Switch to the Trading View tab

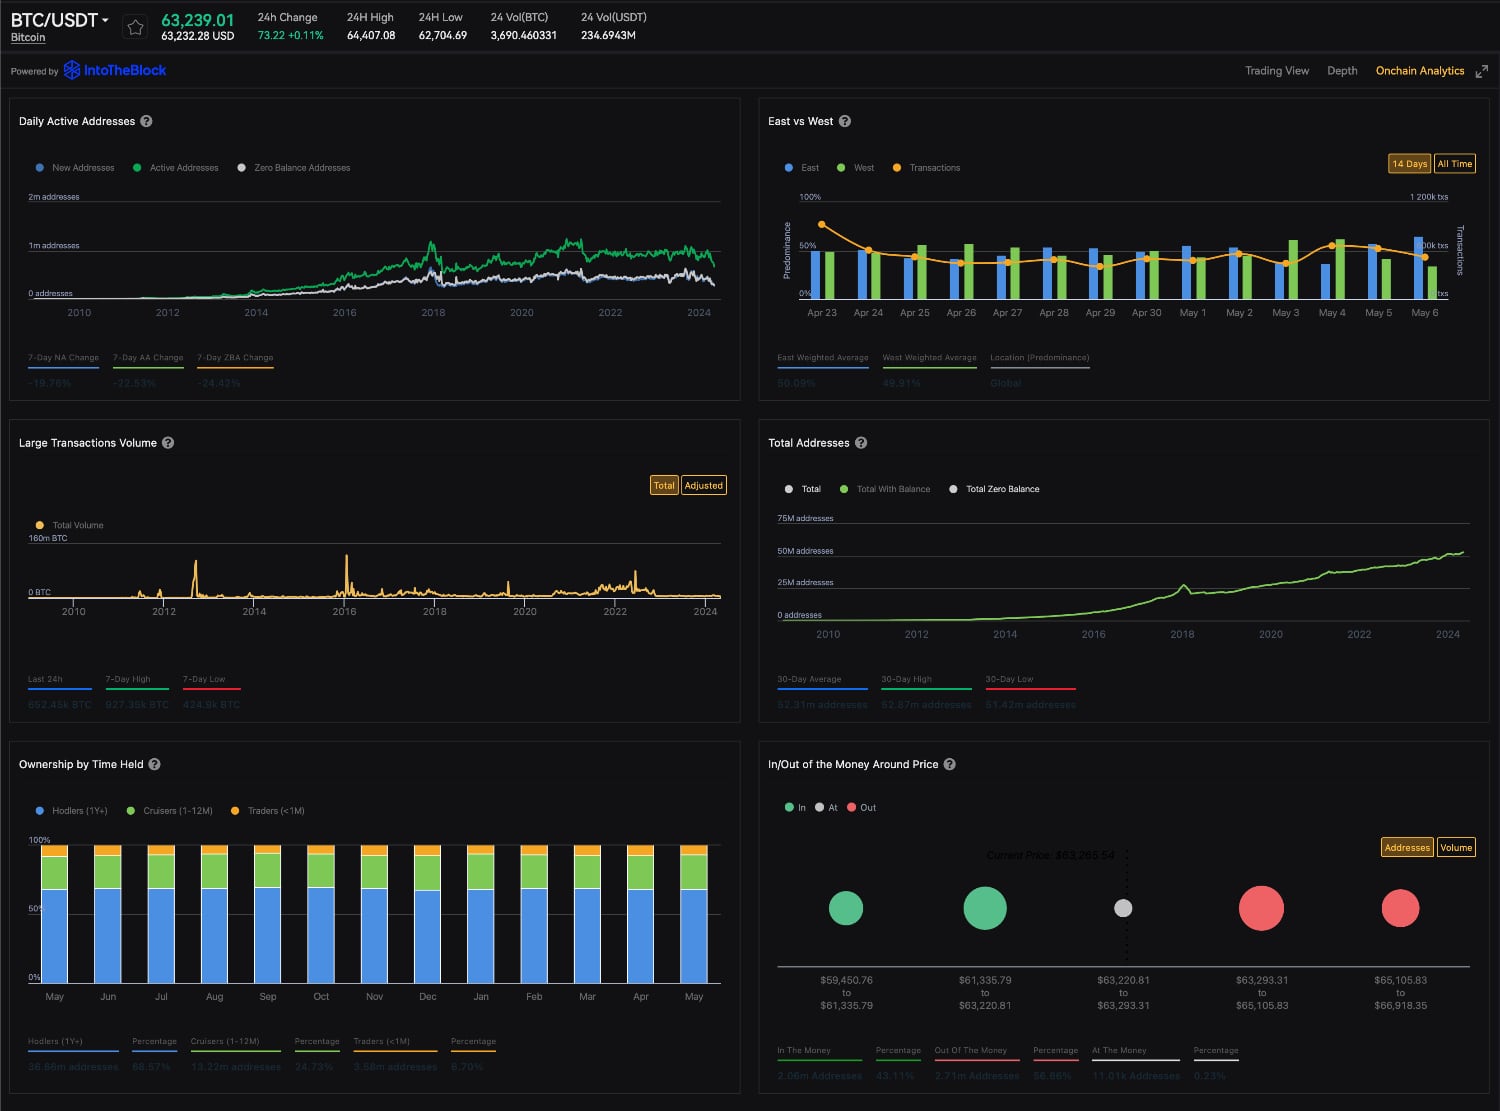[1276, 71]
